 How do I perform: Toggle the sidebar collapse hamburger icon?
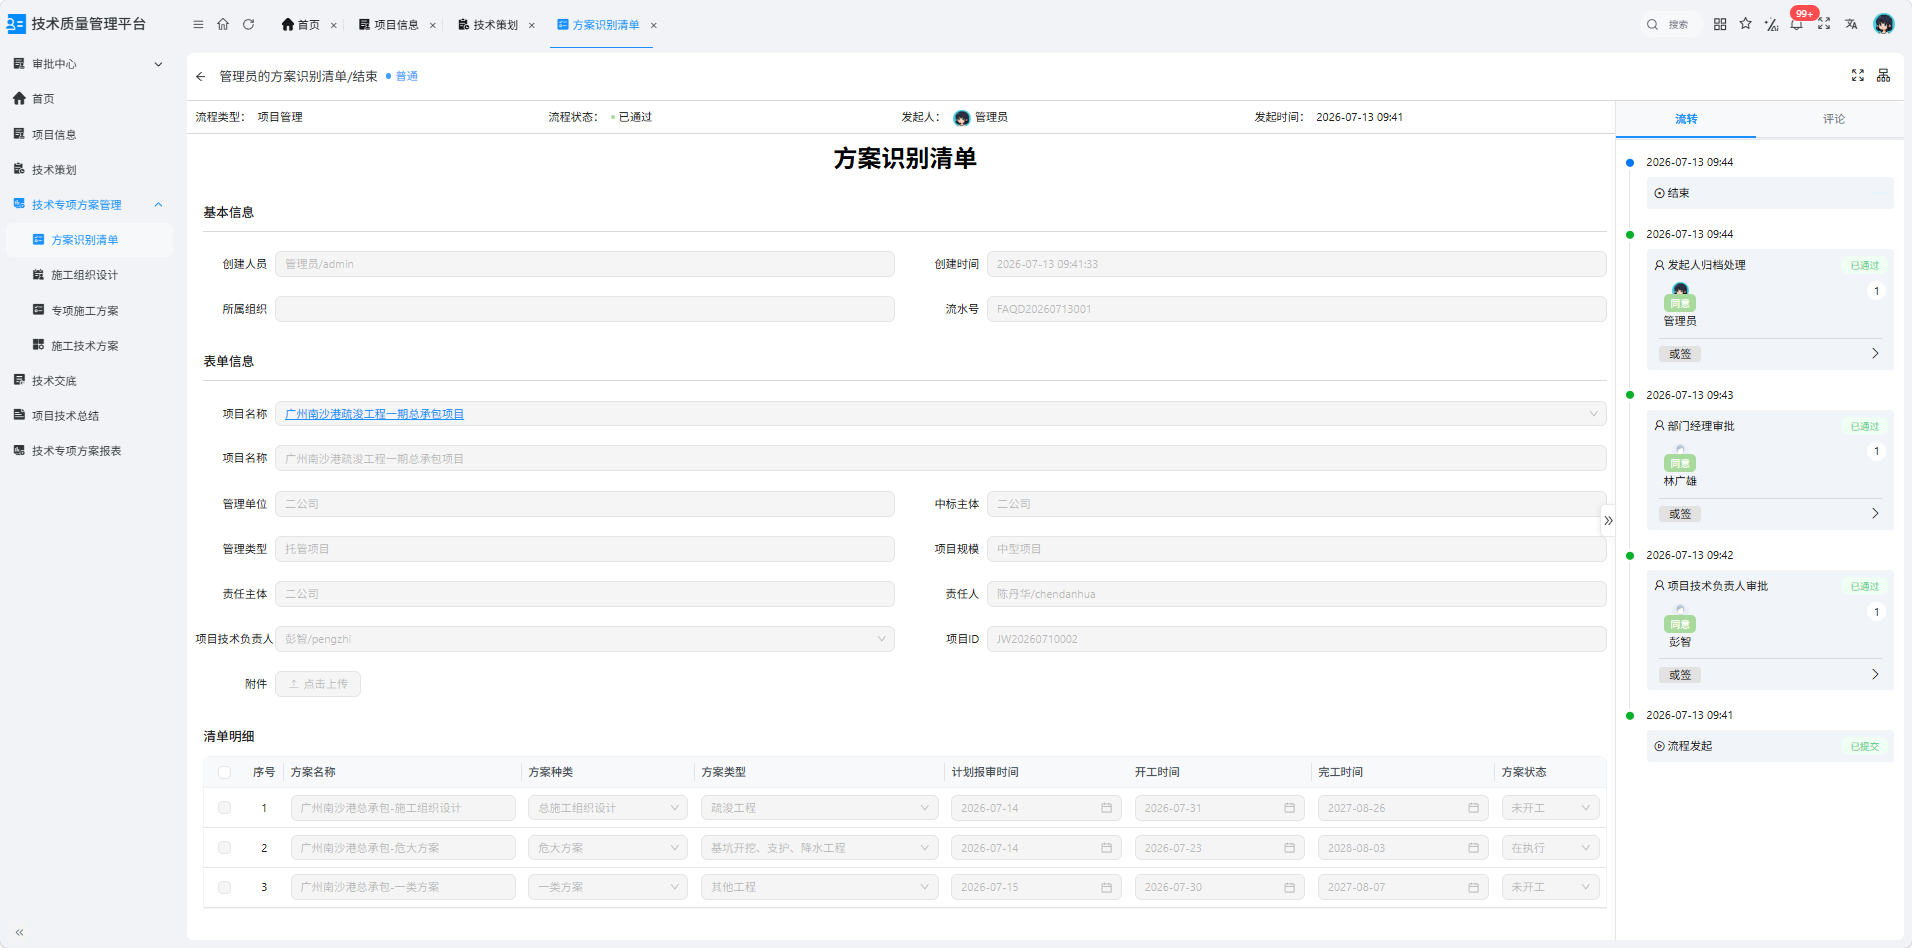[x=198, y=24]
